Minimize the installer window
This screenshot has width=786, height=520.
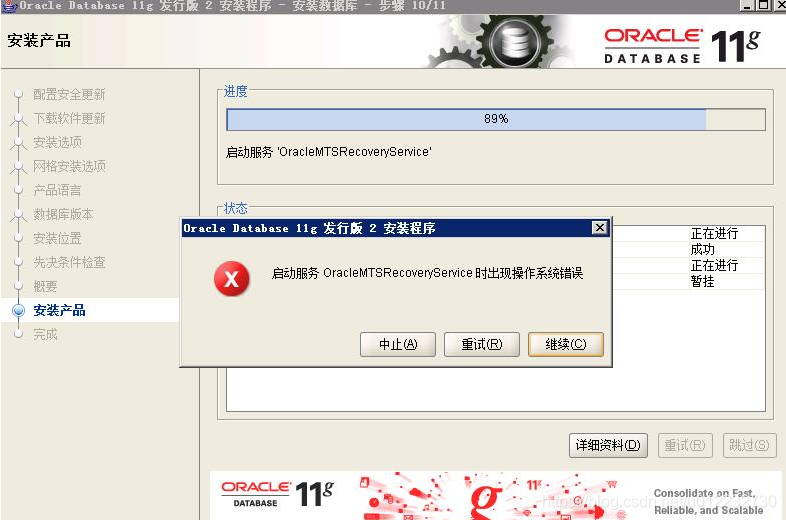[x=747, y=6]
